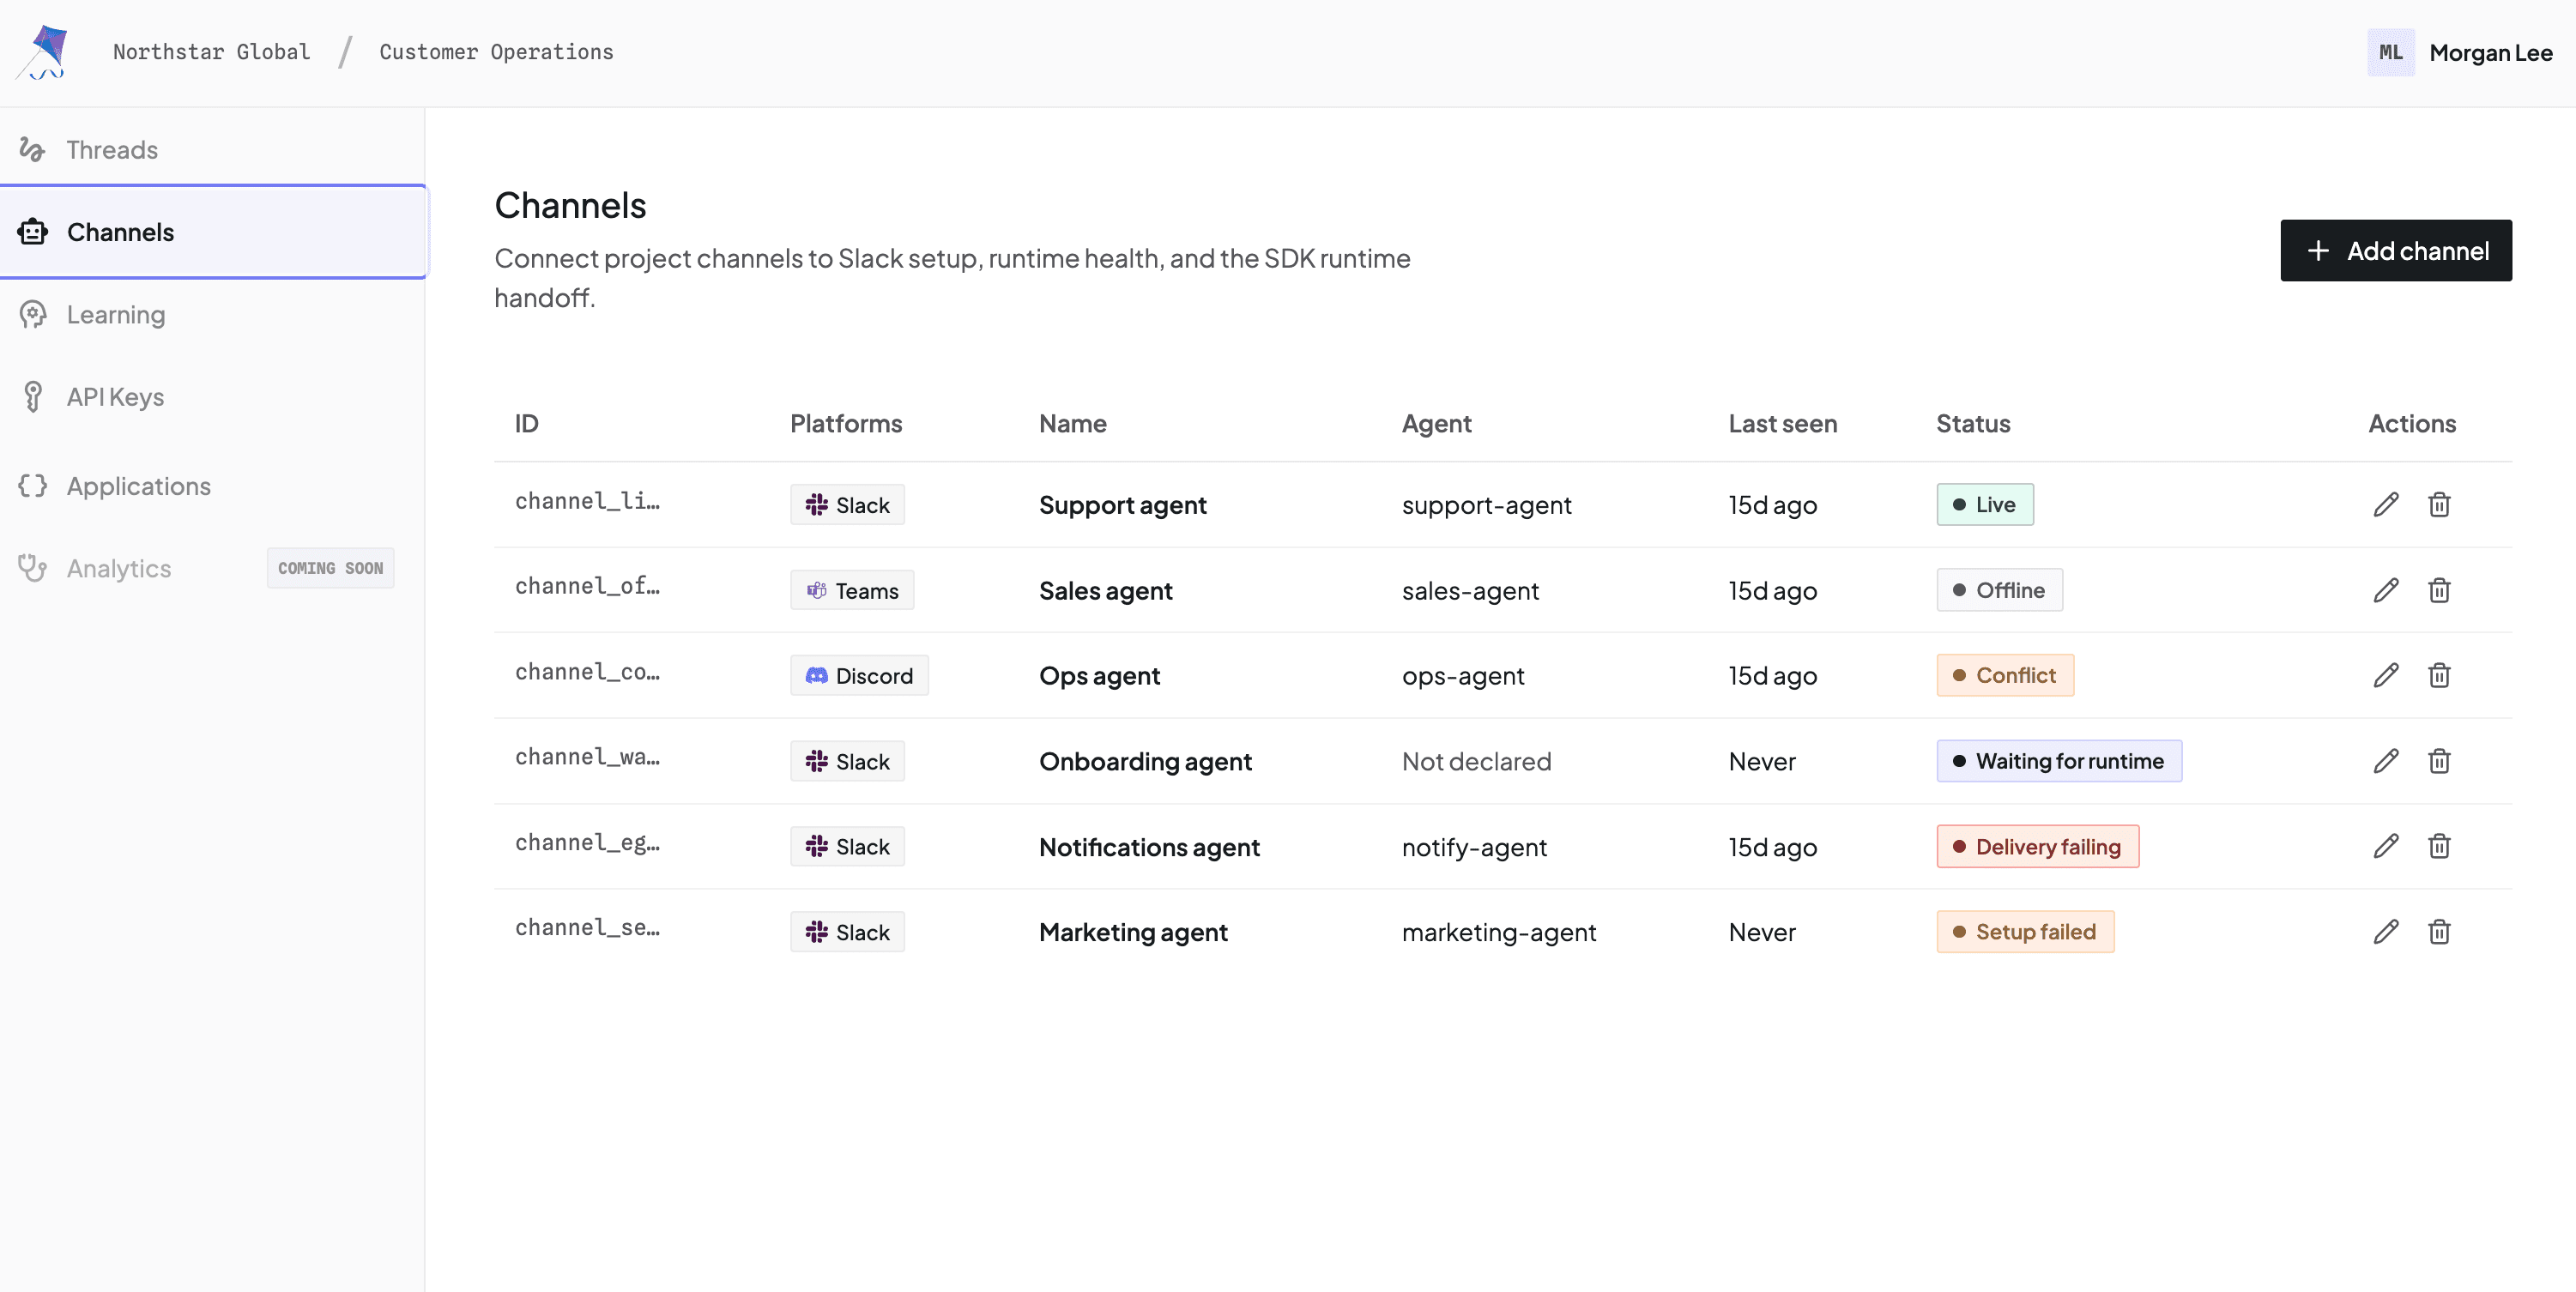The image size is (2576, 1292).
Task: Edit the Support agent channel
Action: 2386,504
